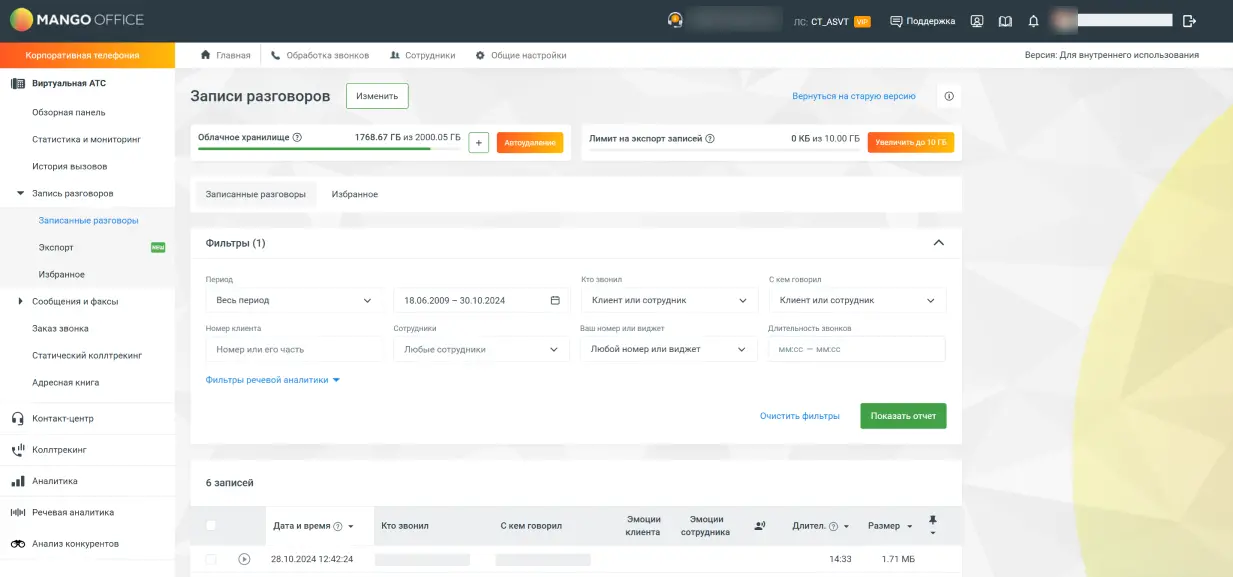Expand Фильтры речевой аналитики
This screenshot has width=1233, height=577.
(x=273, y=380)
